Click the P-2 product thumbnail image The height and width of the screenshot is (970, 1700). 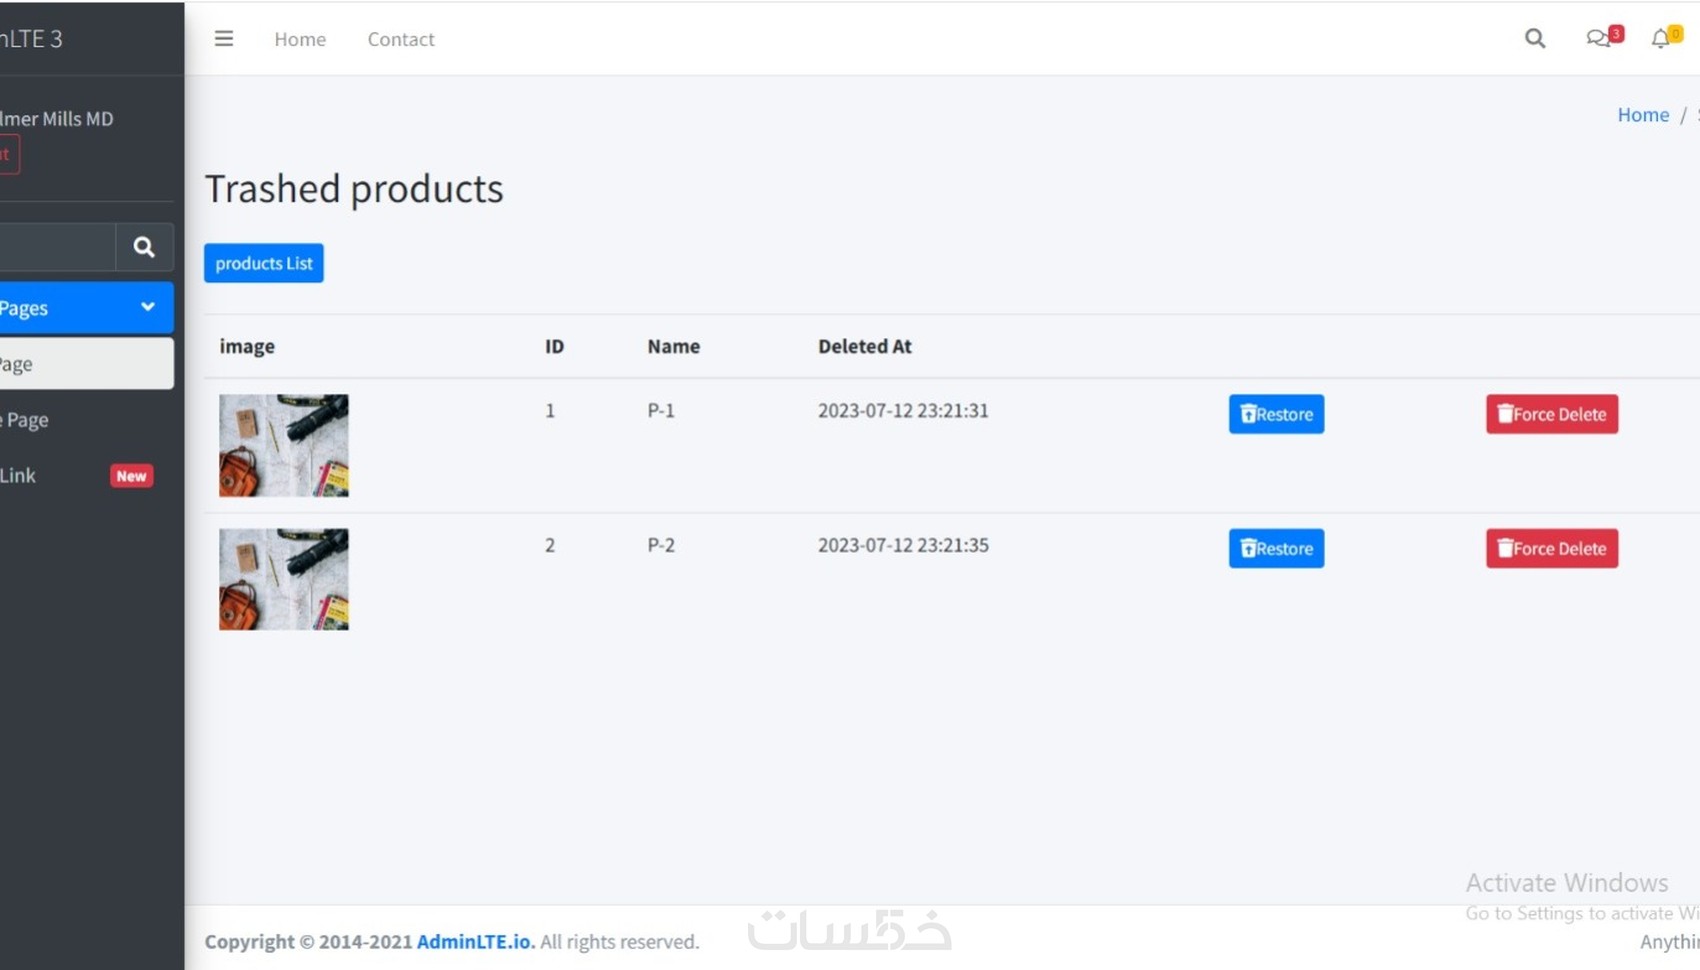coord(284,579)
